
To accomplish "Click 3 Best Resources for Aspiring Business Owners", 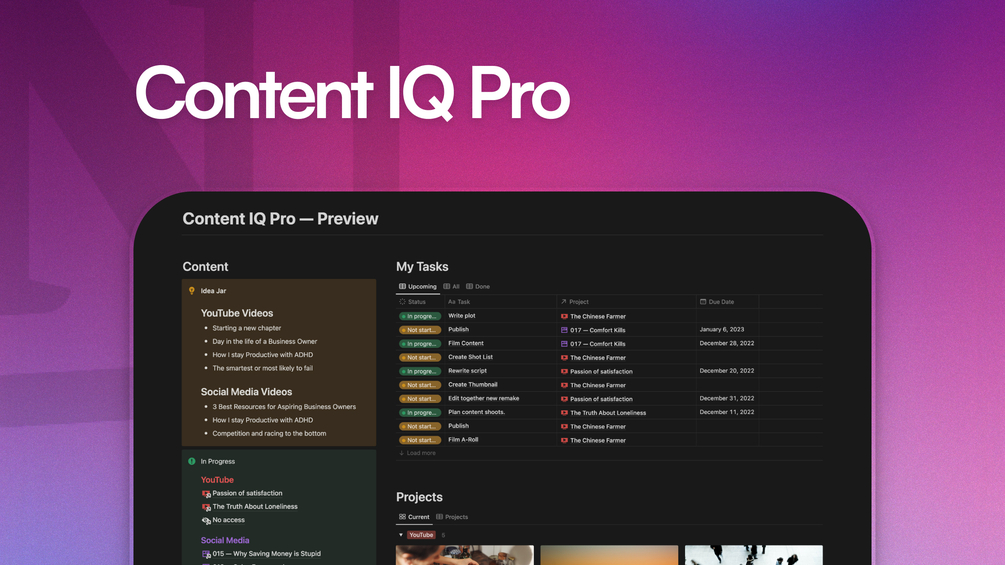I will click(284, 407).
